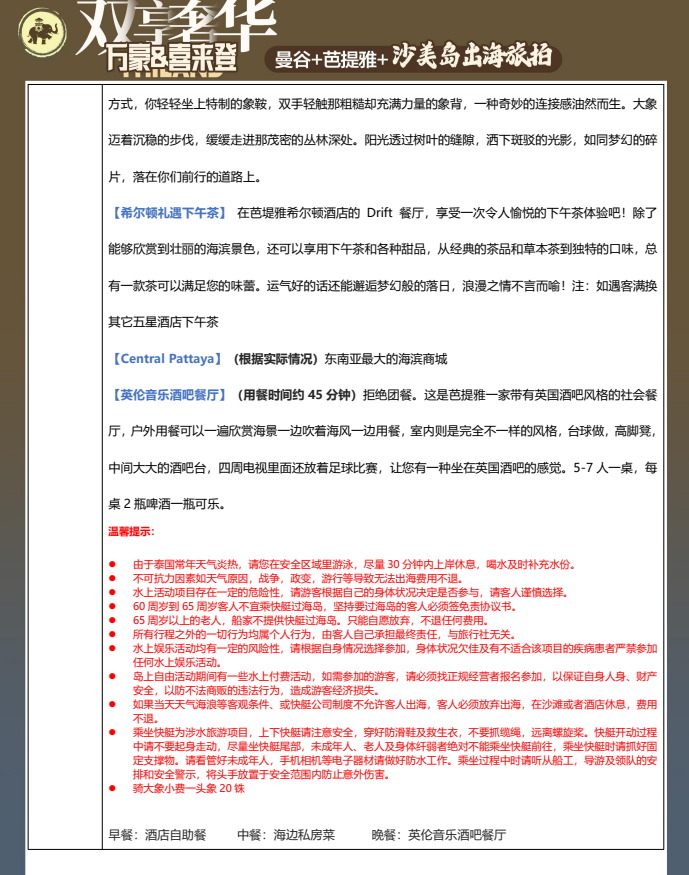Click 晚餐：英伦音乐酒吧餐厅 text
Image resolution: width=689 pixels, height=875 pixels.
439,835
